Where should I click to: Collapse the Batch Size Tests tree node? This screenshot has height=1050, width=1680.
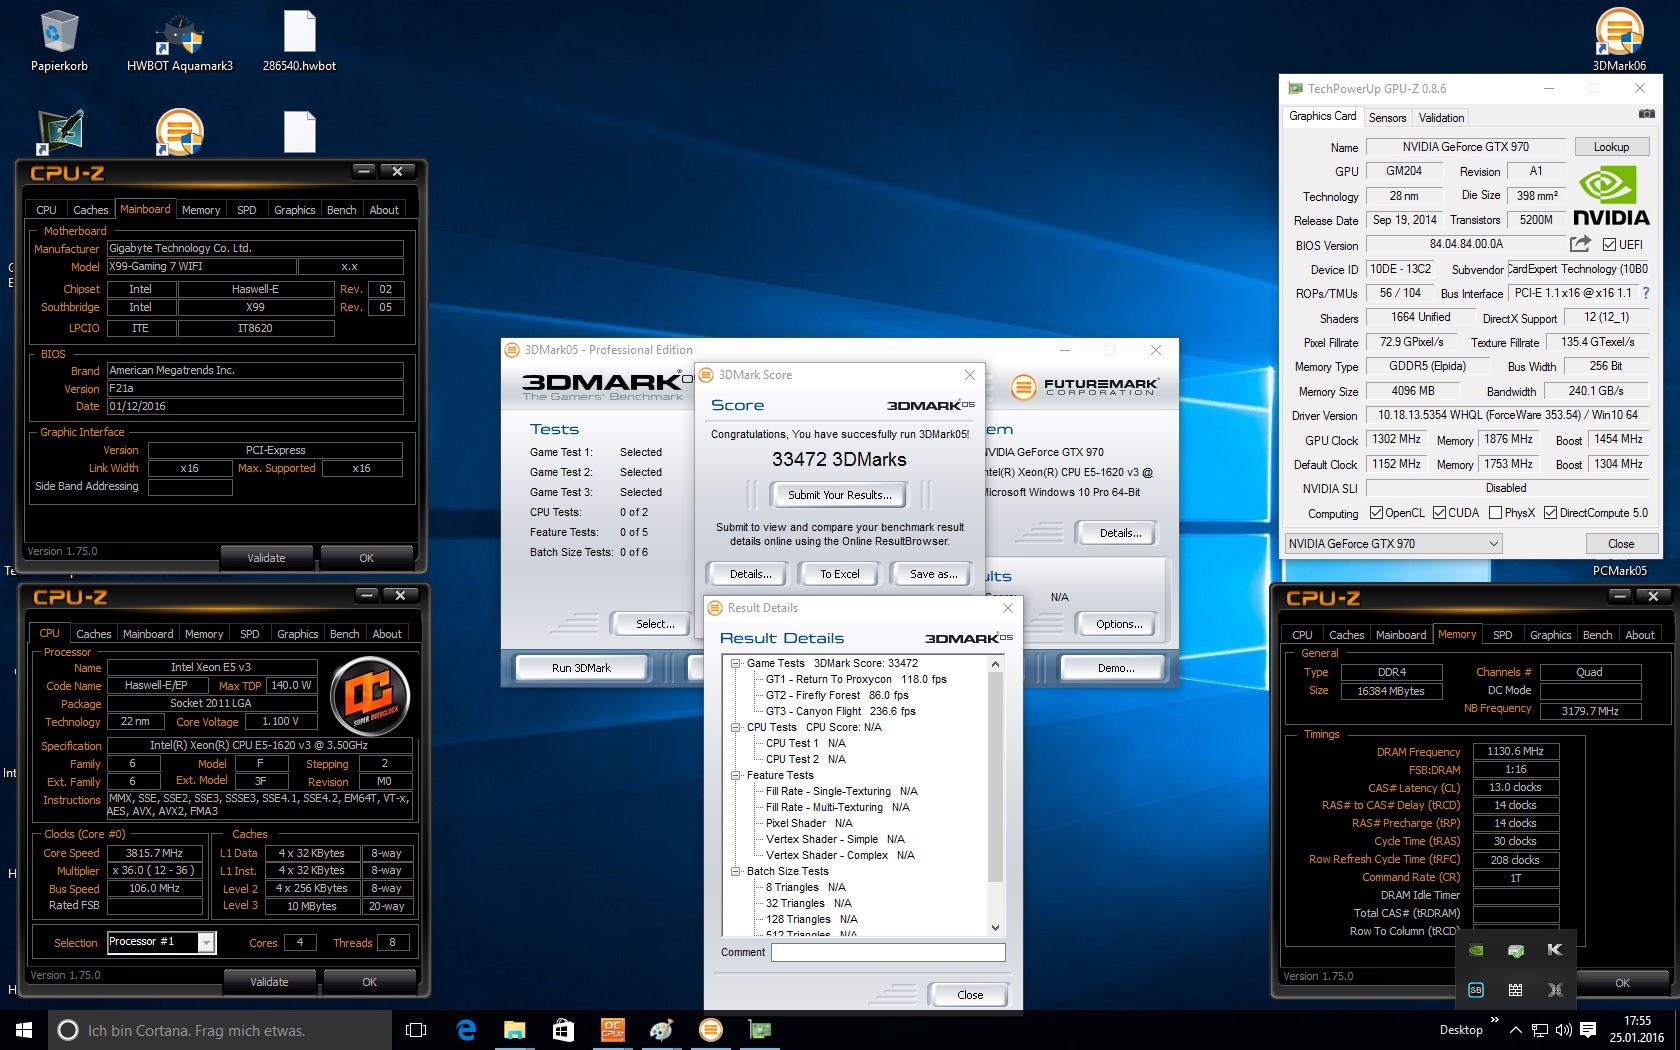736,871
